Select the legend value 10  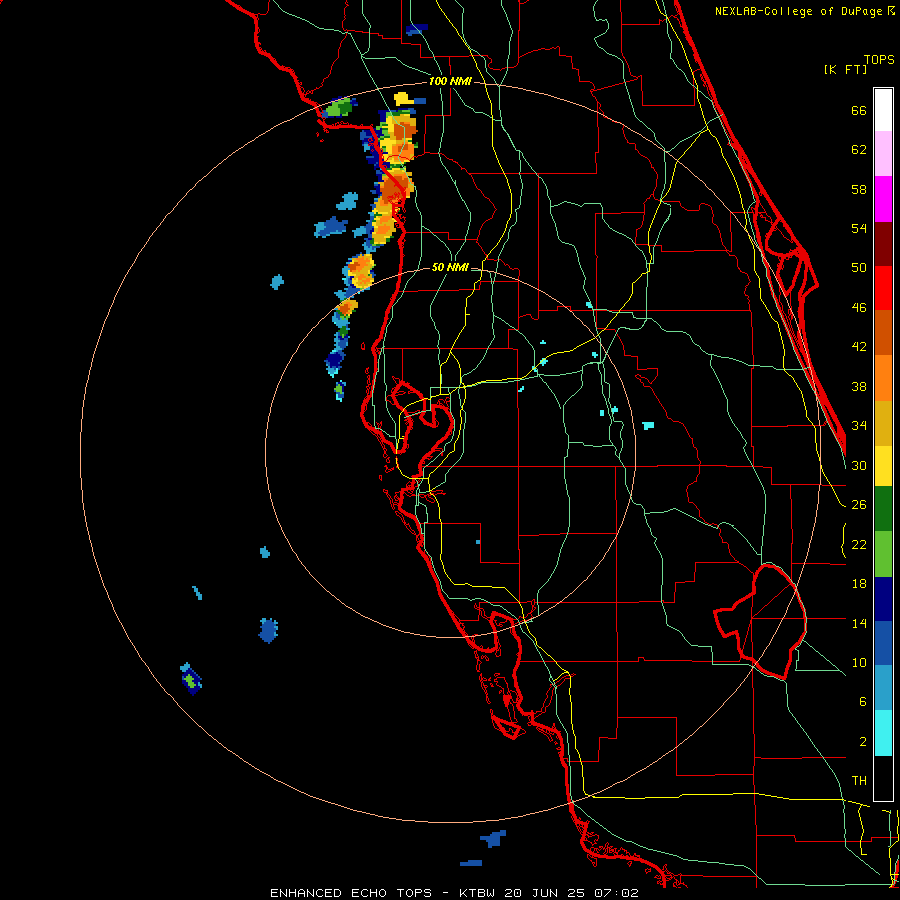click(859, 662)
